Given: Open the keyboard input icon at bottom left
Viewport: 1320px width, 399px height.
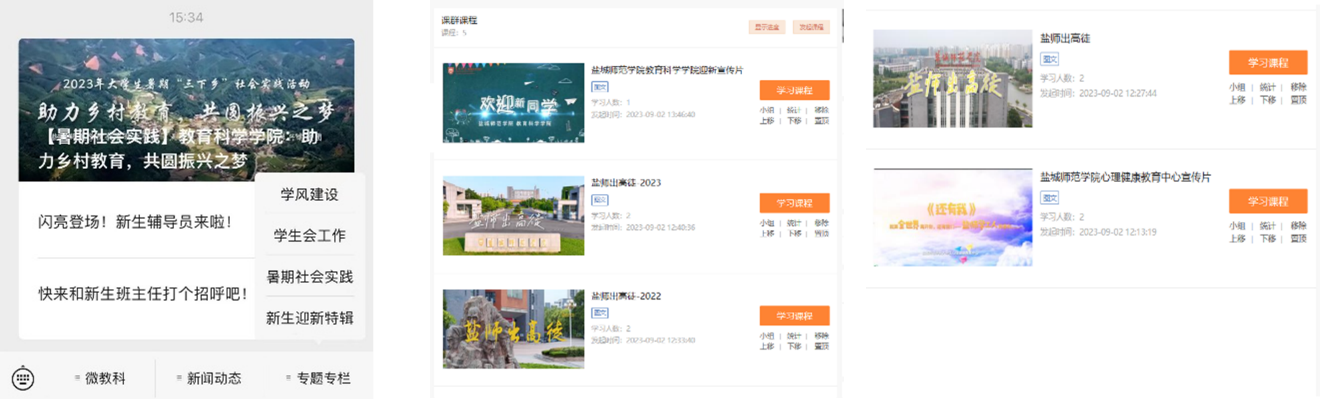Looking at the screenshot, I should pyautogui.click(x=22, y=379).
